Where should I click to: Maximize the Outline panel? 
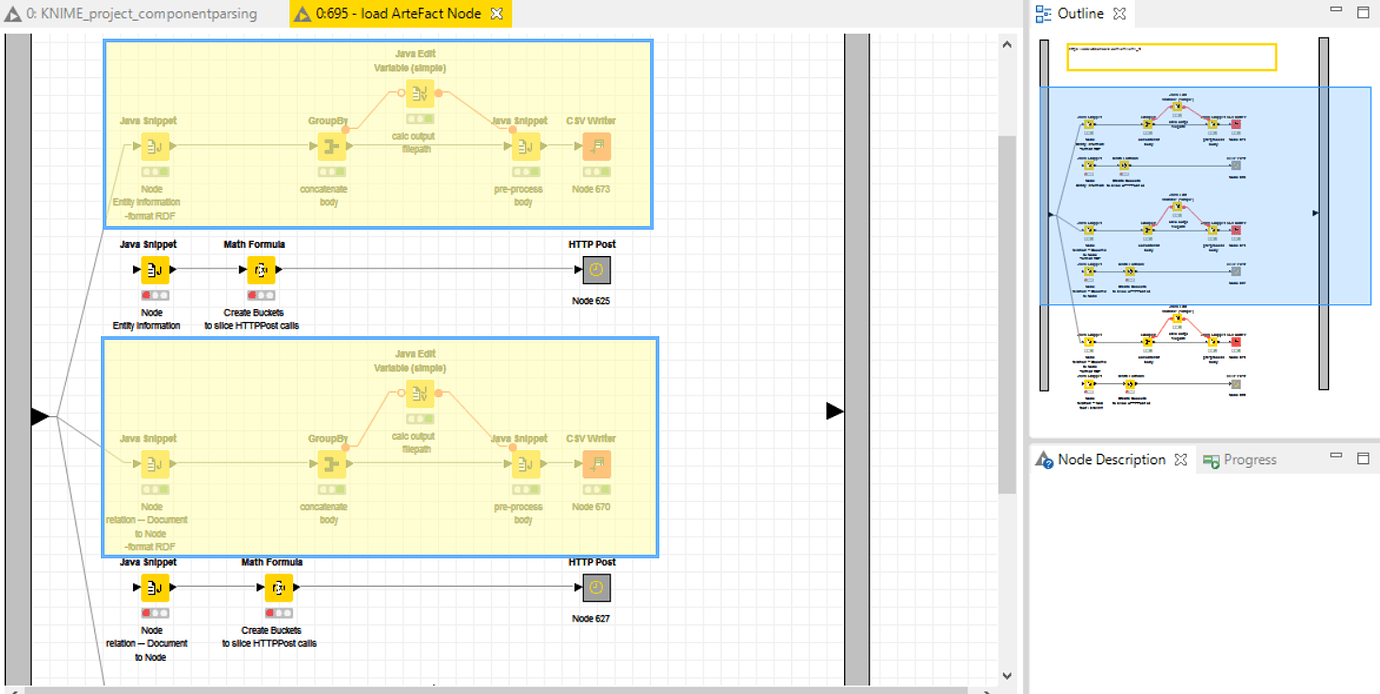click(x=1362, y=12)
